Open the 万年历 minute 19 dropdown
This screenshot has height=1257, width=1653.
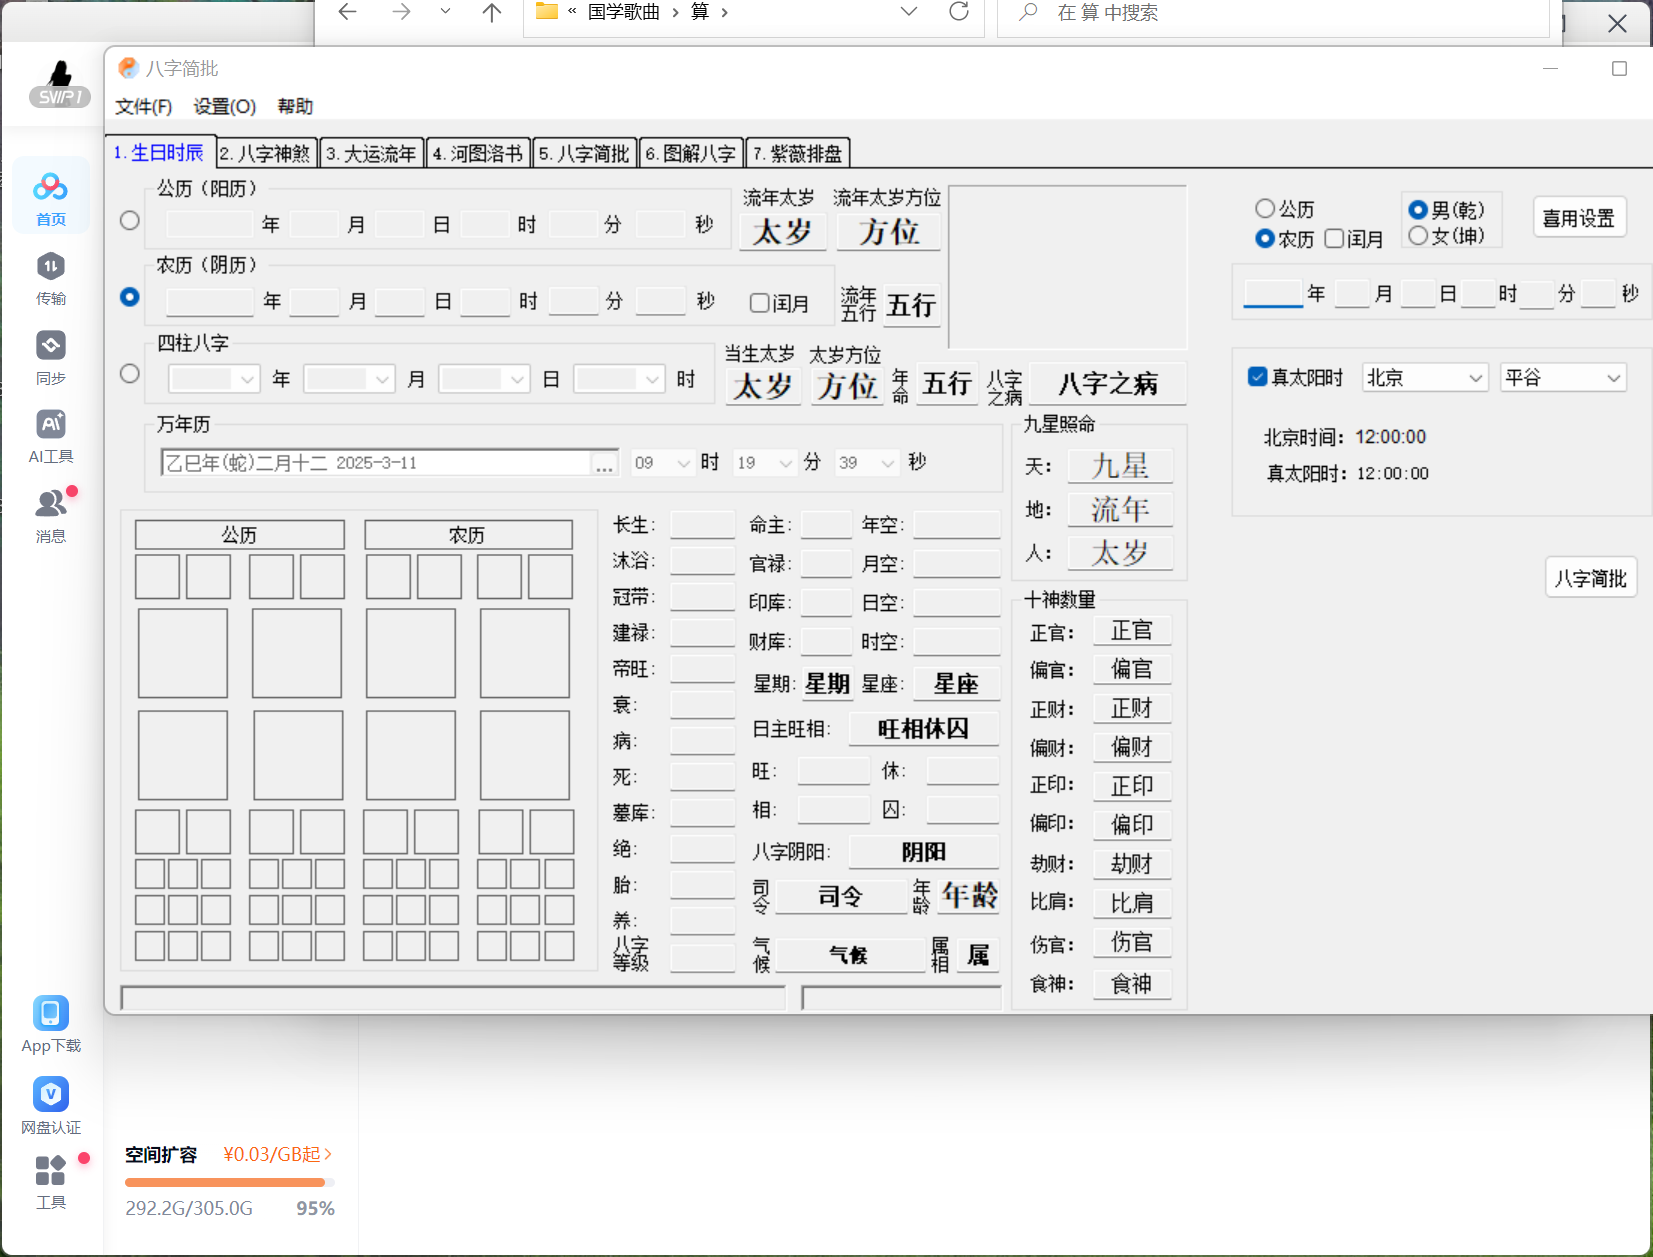tap(764, 463)
